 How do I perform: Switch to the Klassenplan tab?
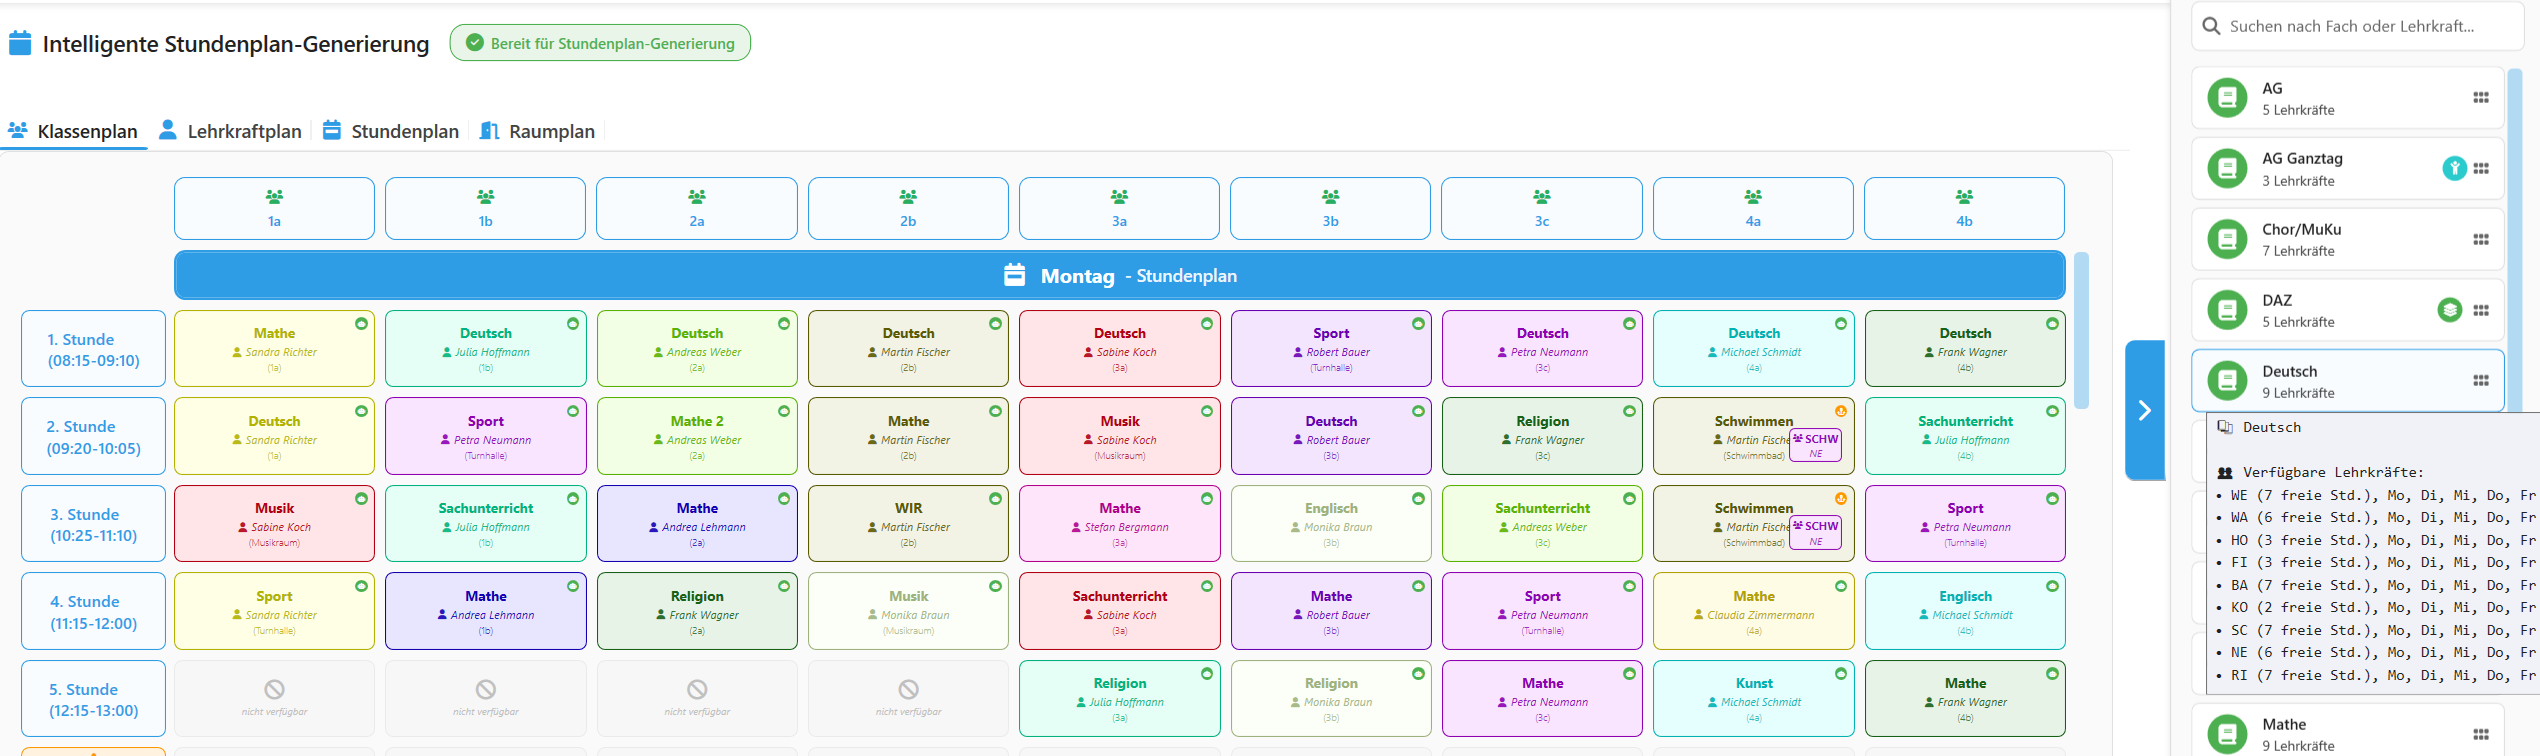pos(73,131)
